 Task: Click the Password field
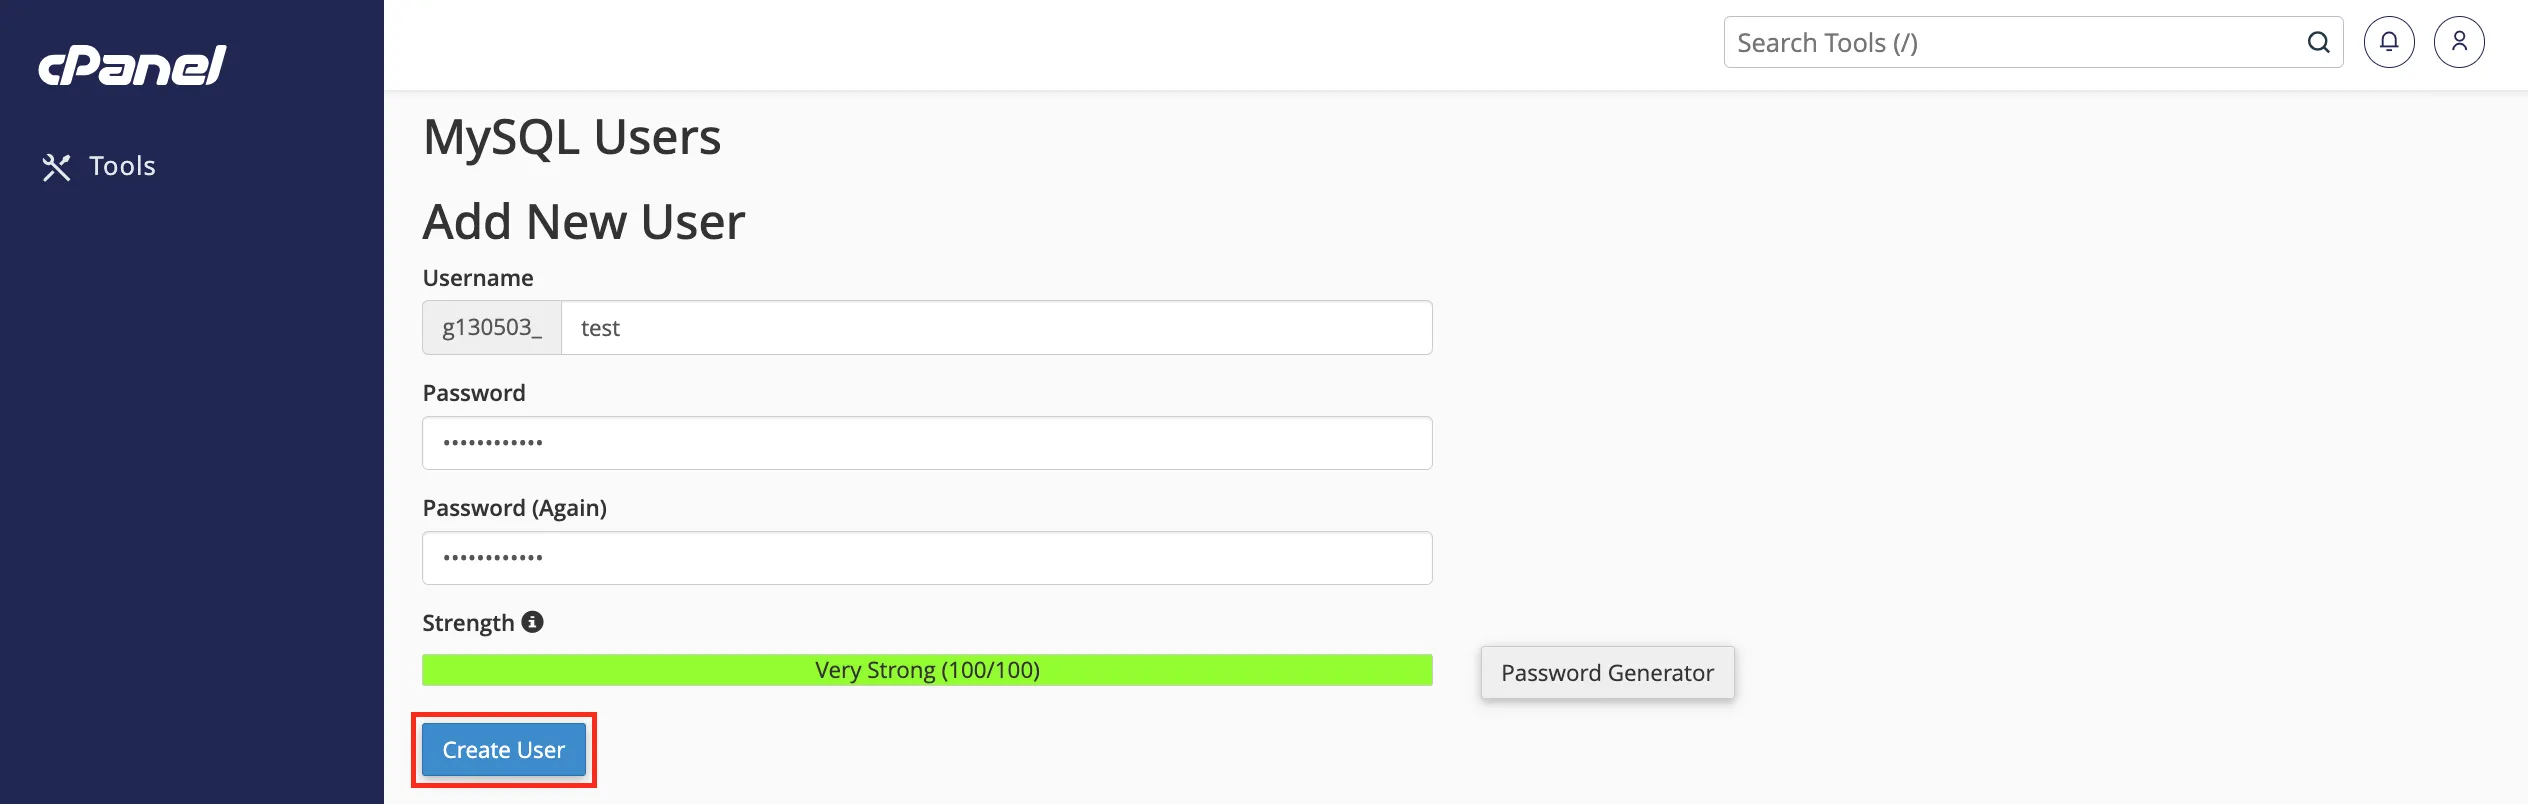(927, 443)
